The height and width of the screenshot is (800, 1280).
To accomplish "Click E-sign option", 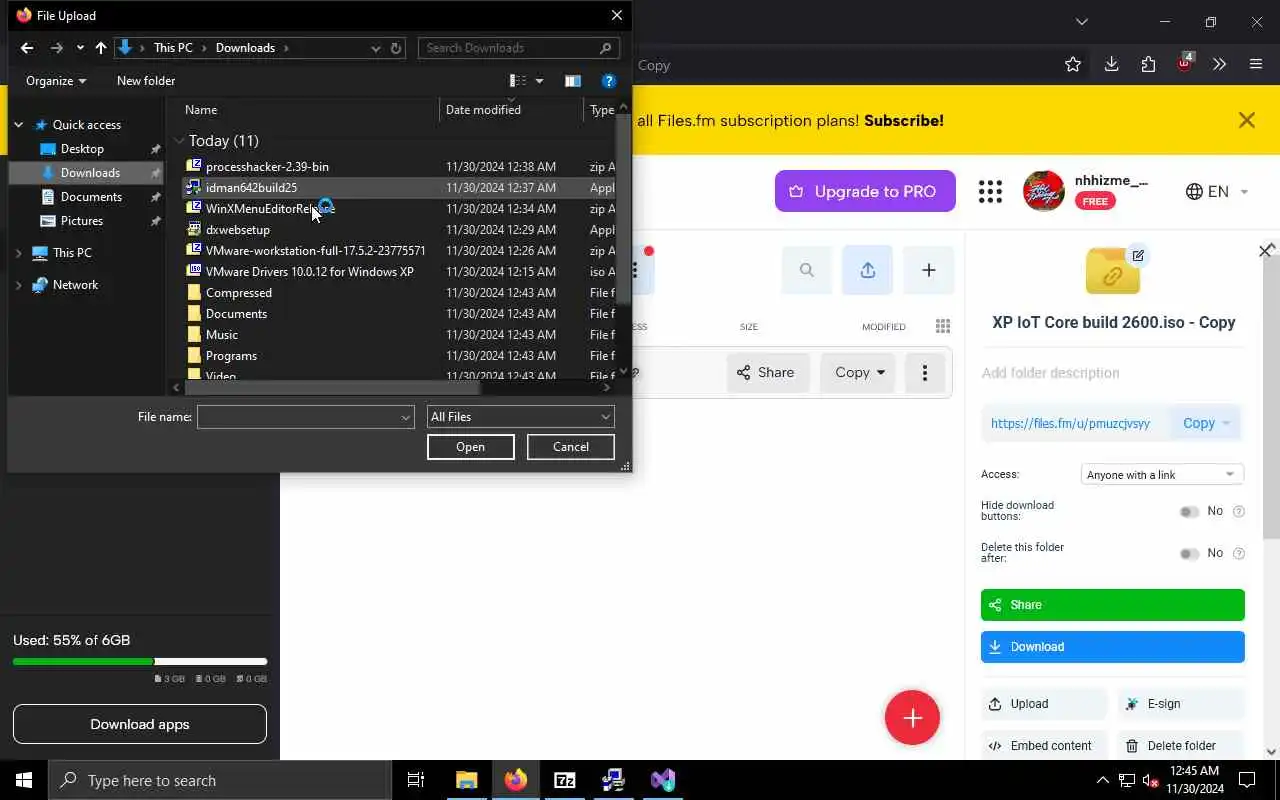I will tap(1181, 704).
